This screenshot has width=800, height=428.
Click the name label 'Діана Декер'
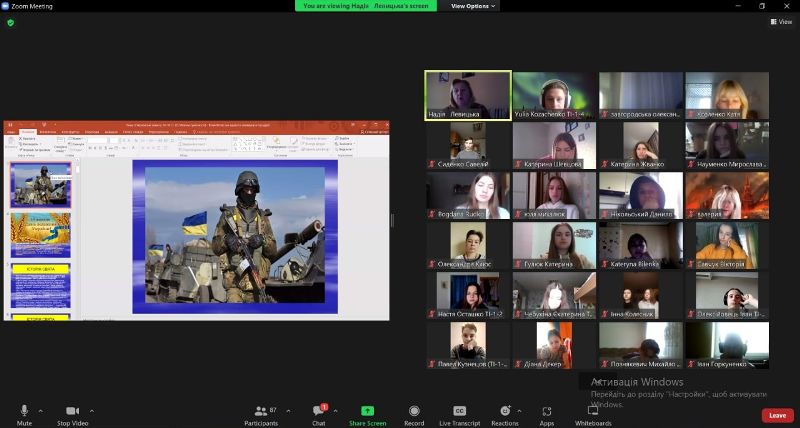click(x=542, y=364)
